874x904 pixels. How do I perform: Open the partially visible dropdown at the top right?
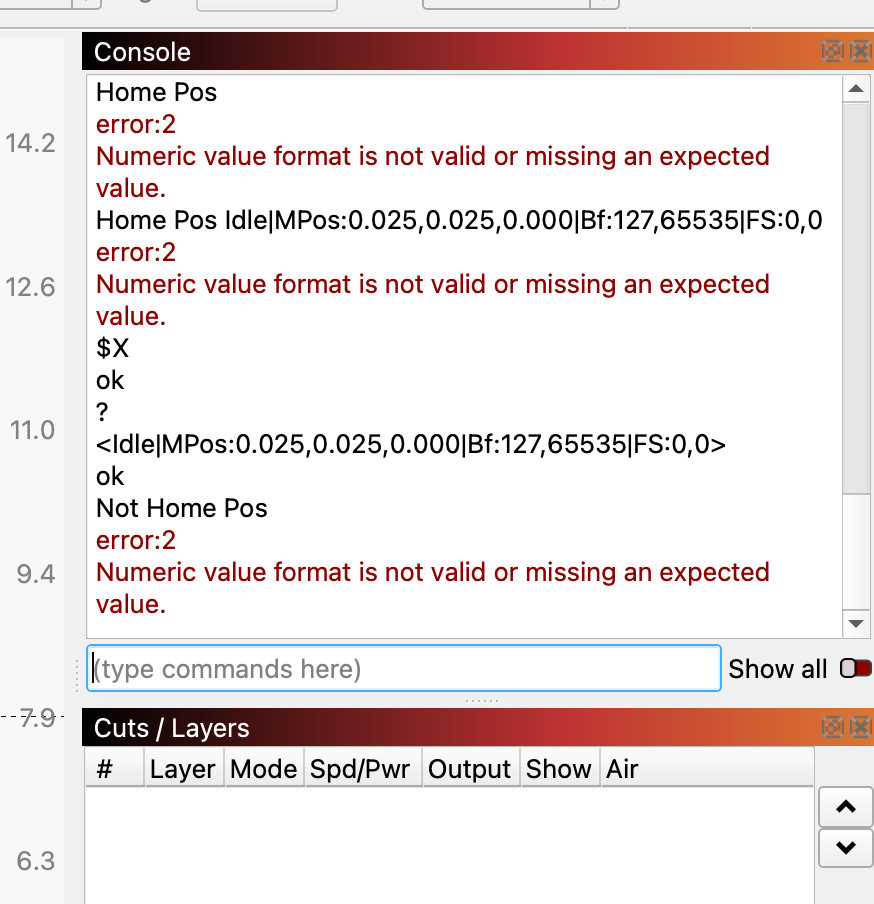[x=604, y=3]
